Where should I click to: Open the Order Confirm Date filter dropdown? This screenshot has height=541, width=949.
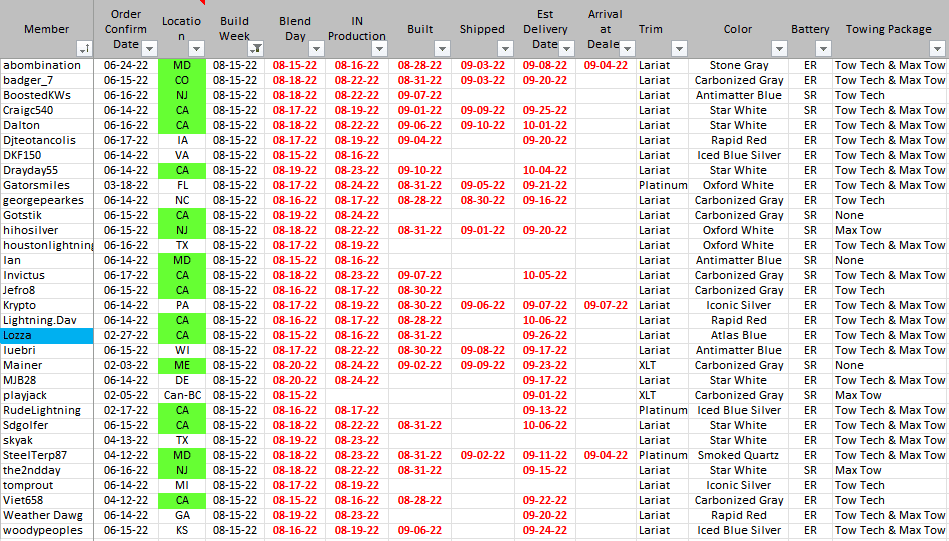click(149, 48)
